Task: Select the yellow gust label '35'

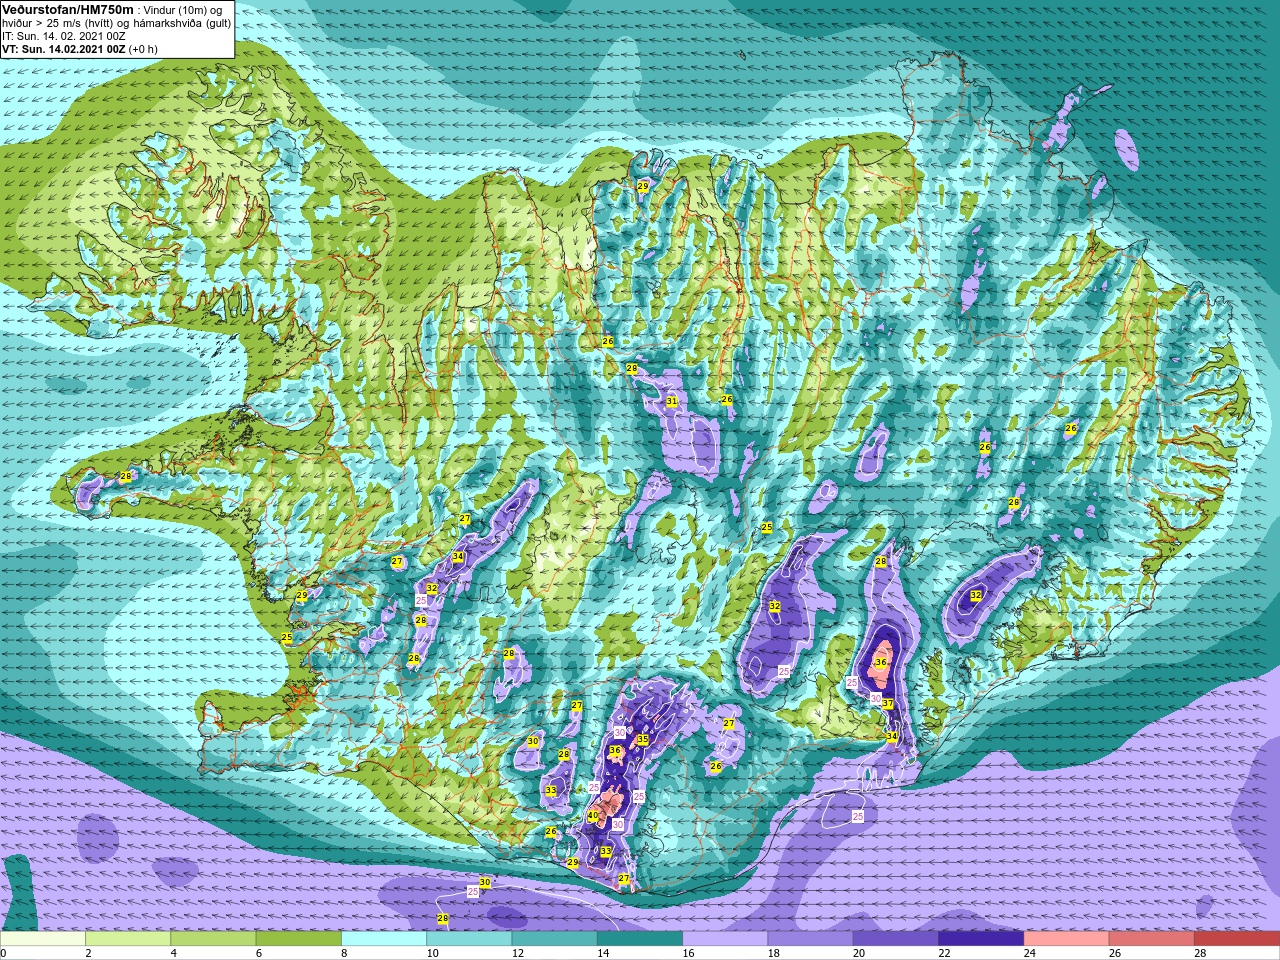Action: coord(643,740)
